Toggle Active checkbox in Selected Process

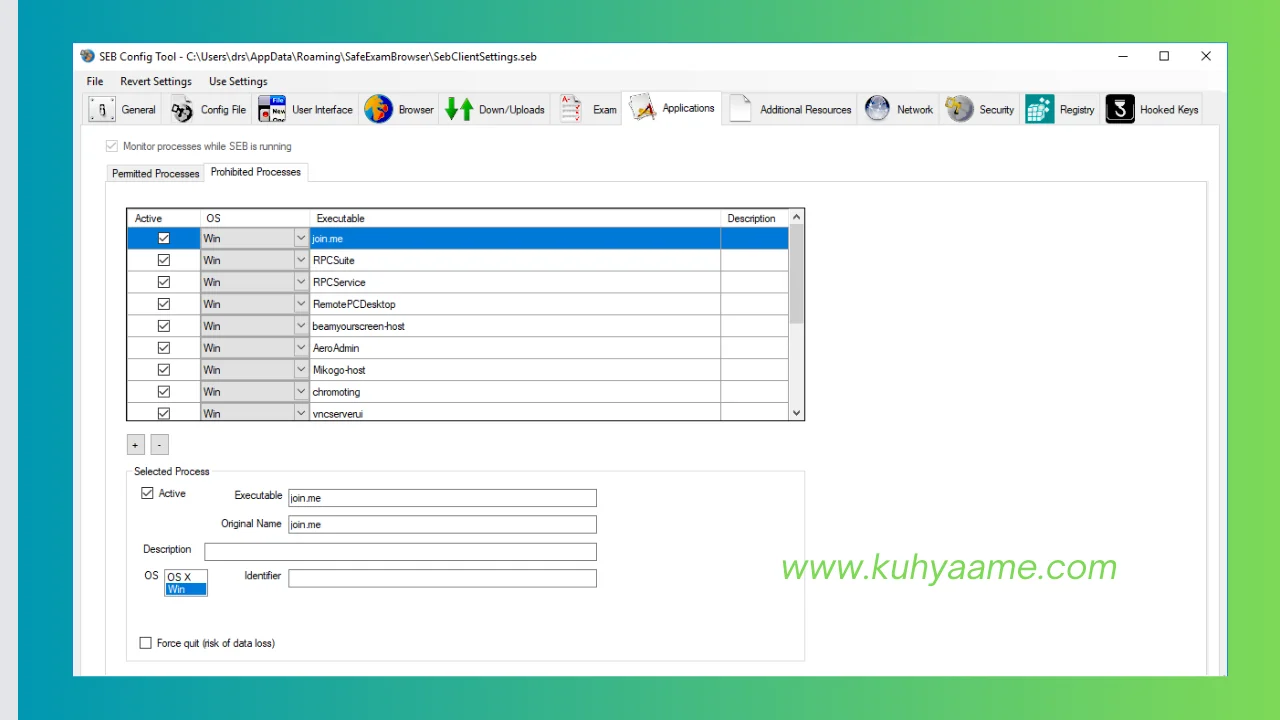click(x=147, y=493)
